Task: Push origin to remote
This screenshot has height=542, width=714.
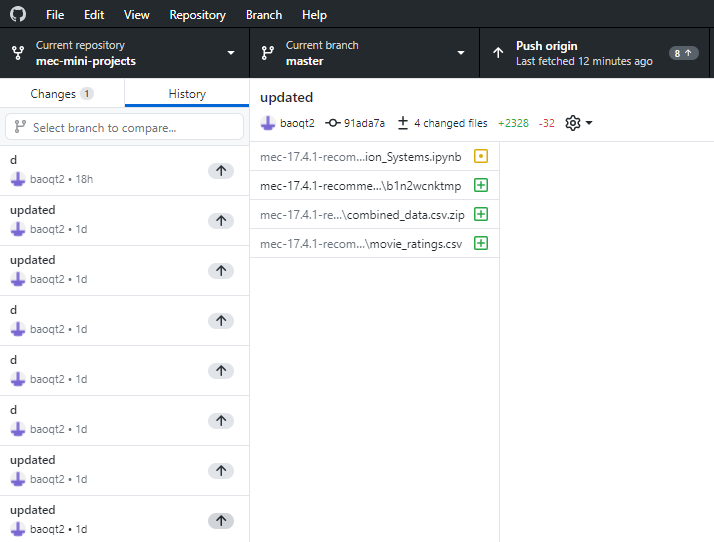Action: (594, 53)
